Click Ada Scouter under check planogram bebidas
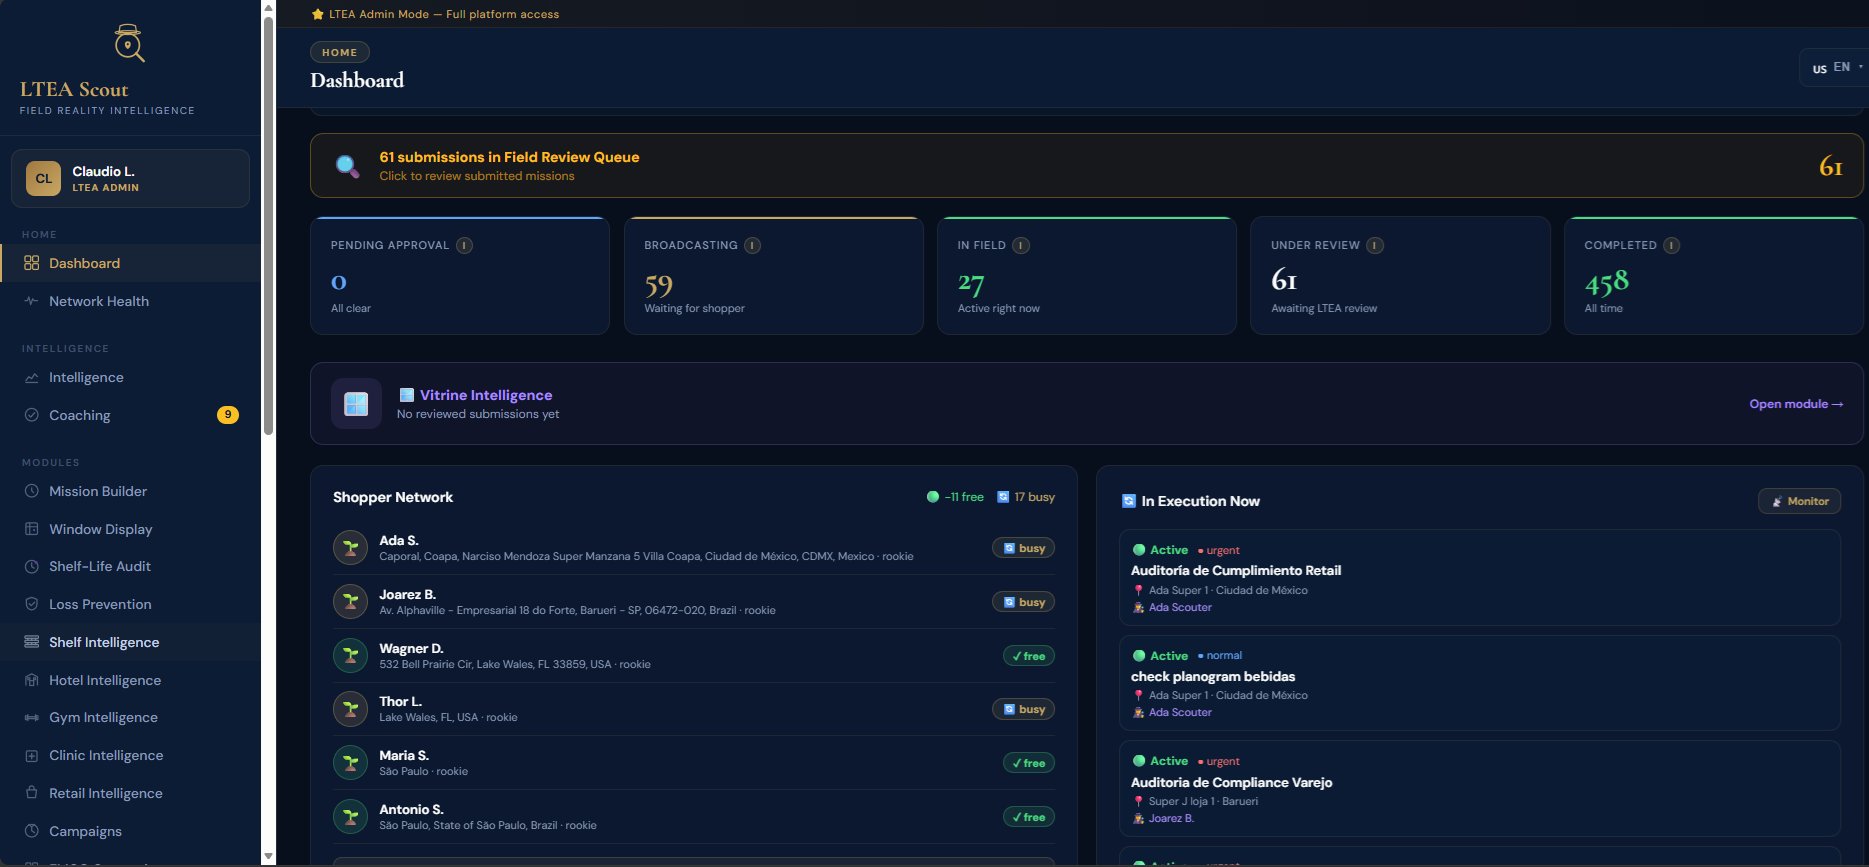The image size is (1869, 867). tap(1180, 712)
